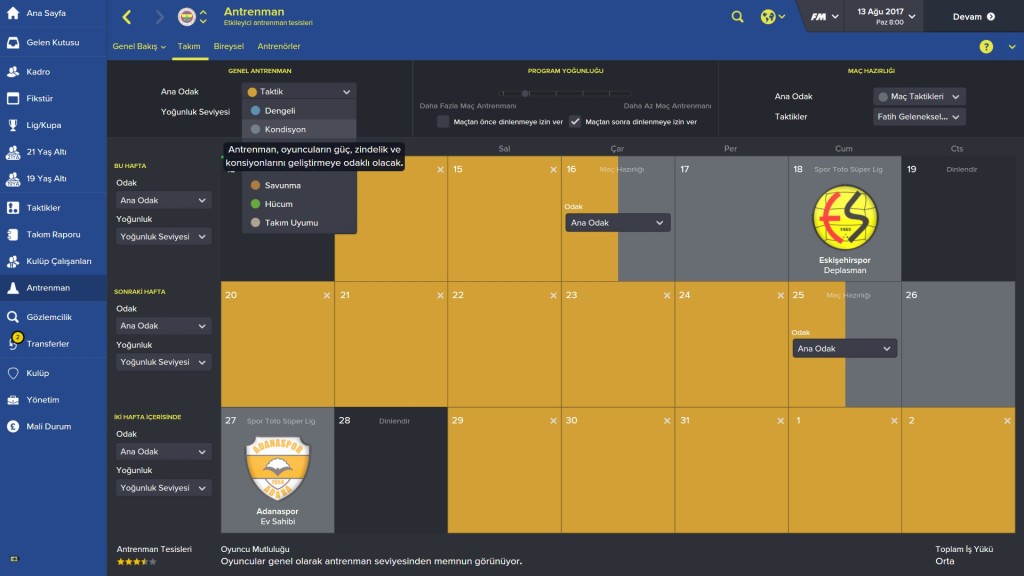Go back with left arrow

pyautogui.click(x=127, y=17)
